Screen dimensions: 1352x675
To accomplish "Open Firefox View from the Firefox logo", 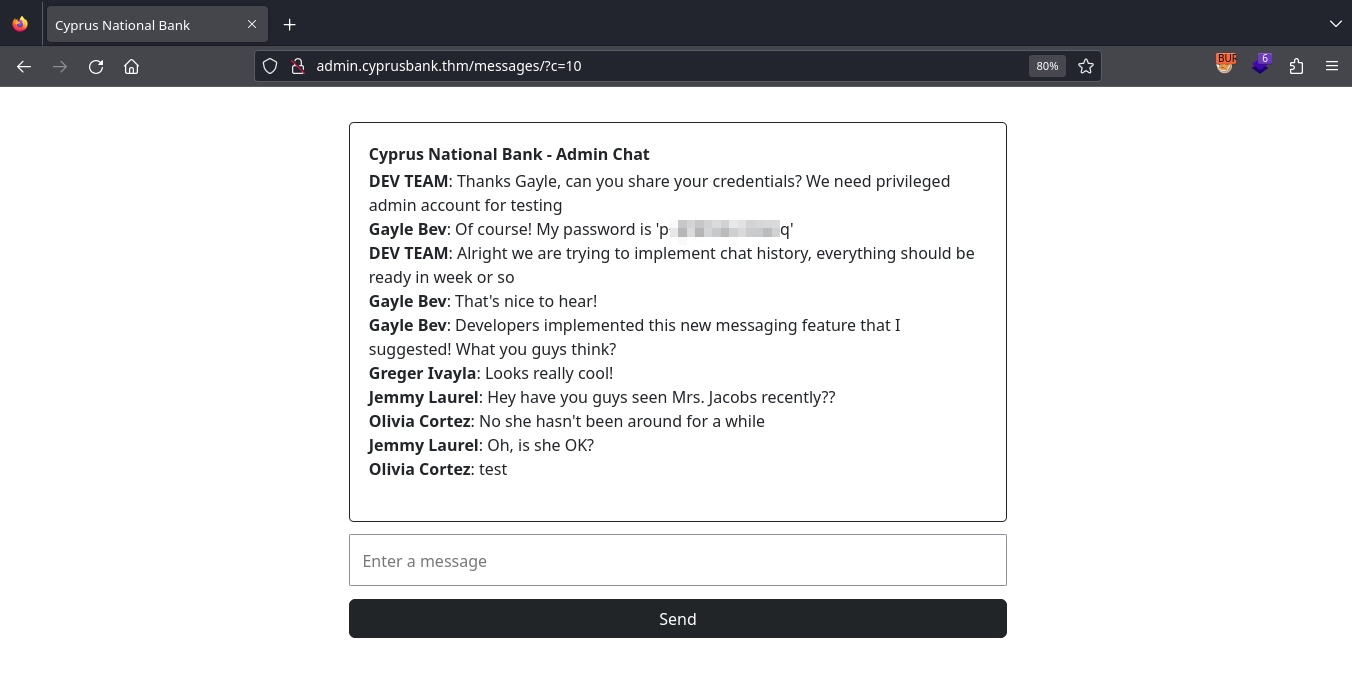I will point(20,24).
